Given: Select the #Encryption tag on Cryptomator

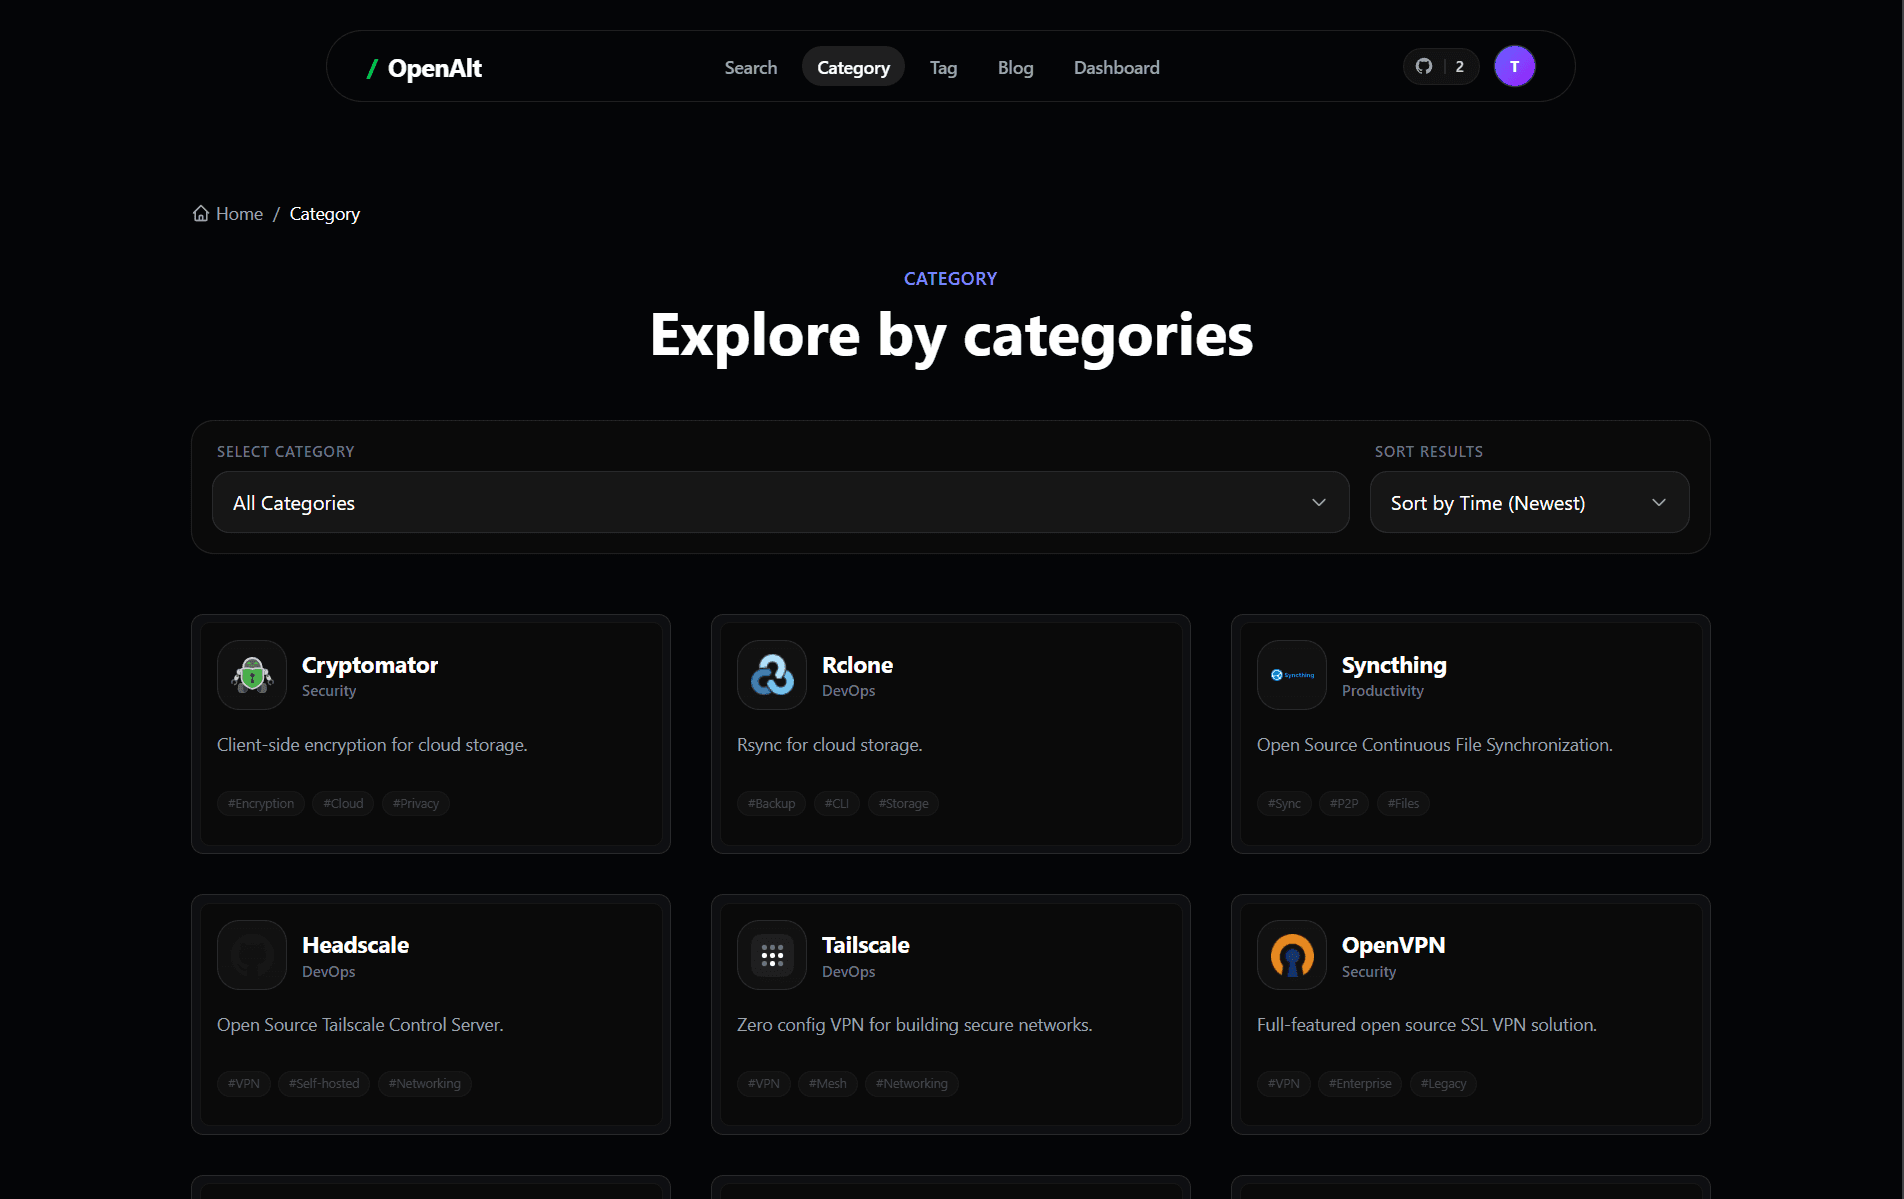Looking at the screenshot, I should [x=261, y=803].
